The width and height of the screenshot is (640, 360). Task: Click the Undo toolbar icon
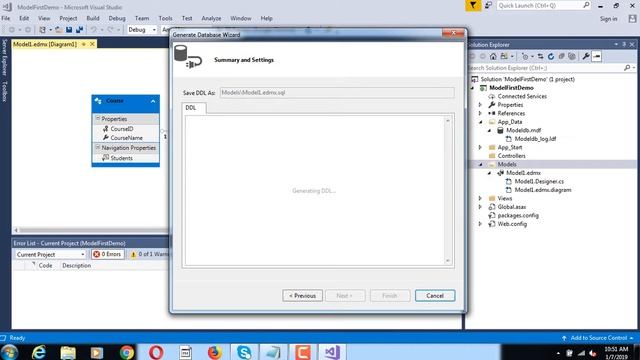pos(93,30)
